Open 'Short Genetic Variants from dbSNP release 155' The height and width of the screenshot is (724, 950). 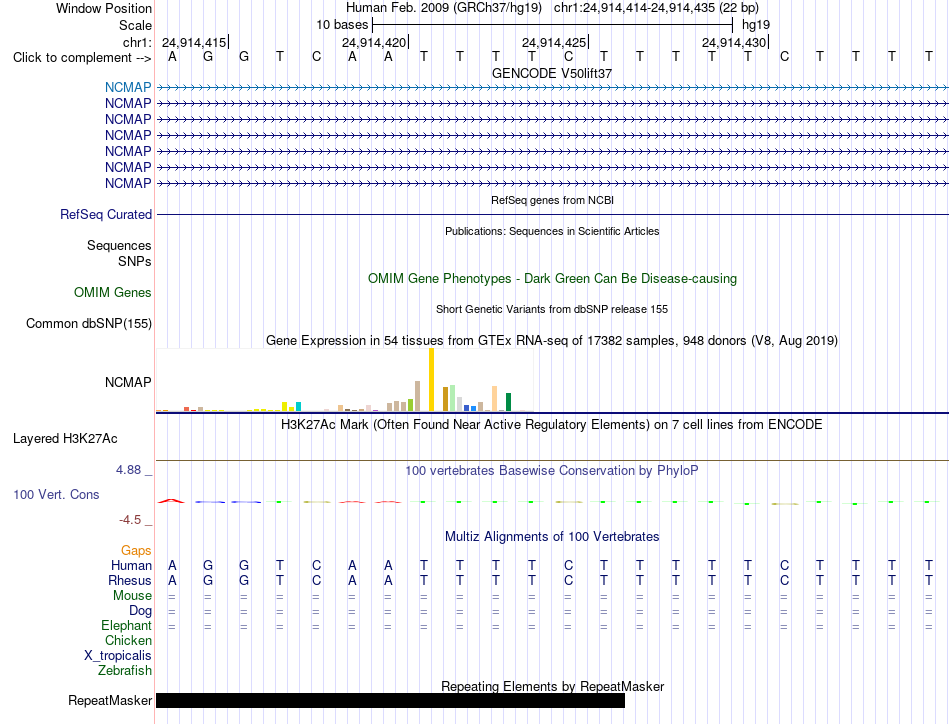552,309
